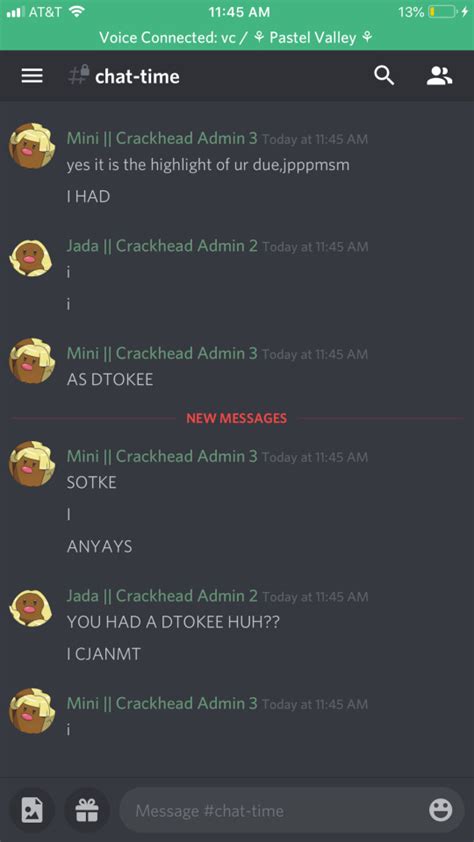Viewport: 474px width, 842px height.
Task: Open the image upload icon
Action: pos(32,810)
